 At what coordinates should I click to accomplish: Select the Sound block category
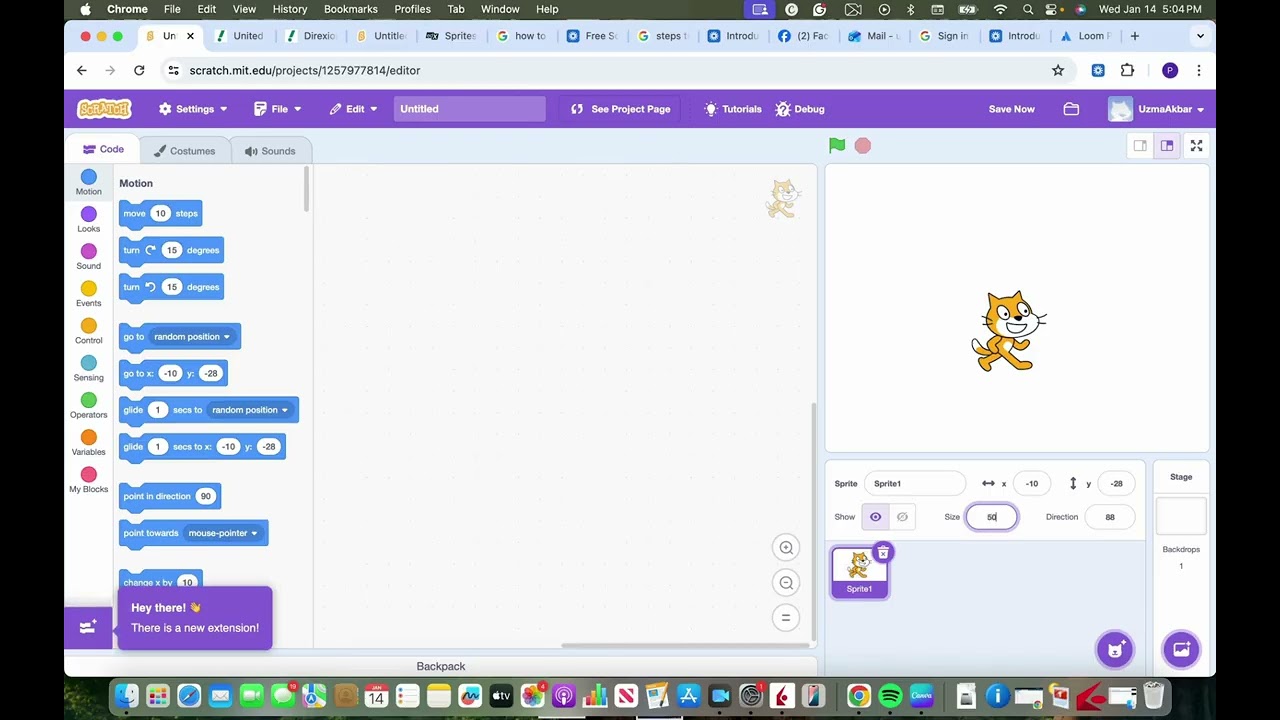tap(89, 257)
